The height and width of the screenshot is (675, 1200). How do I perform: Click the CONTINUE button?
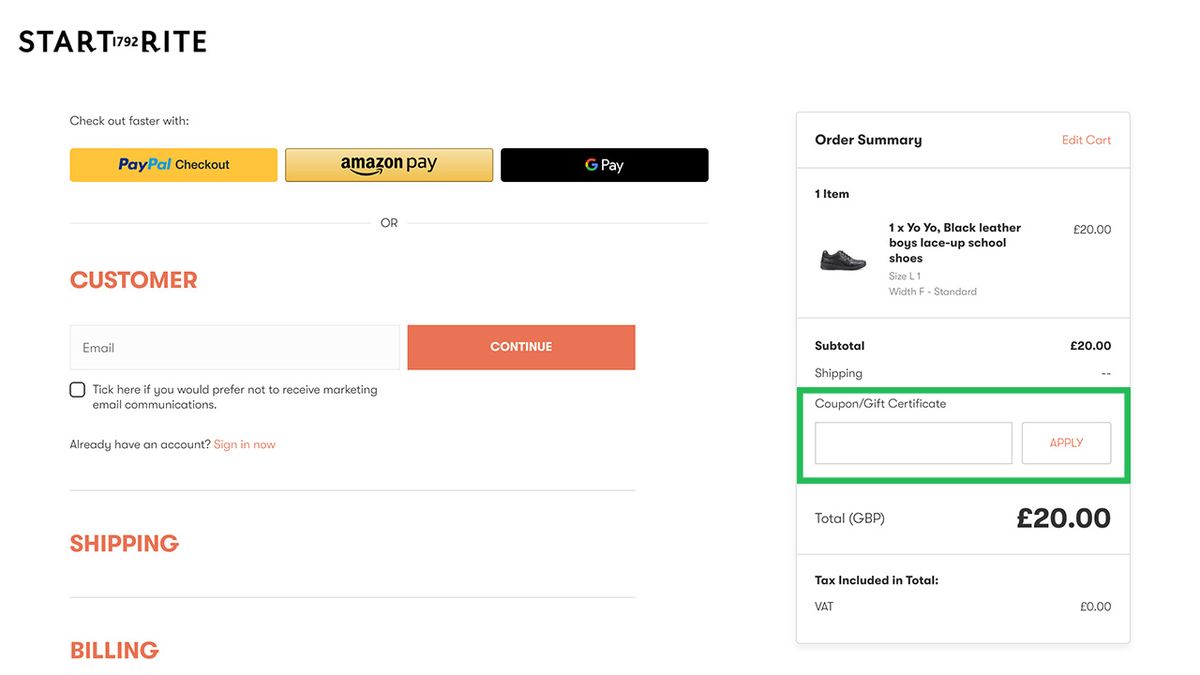coord(520,346)
